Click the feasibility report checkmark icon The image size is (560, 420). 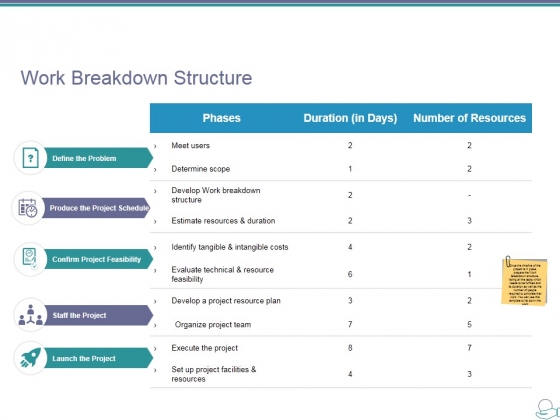click(30, 259)
